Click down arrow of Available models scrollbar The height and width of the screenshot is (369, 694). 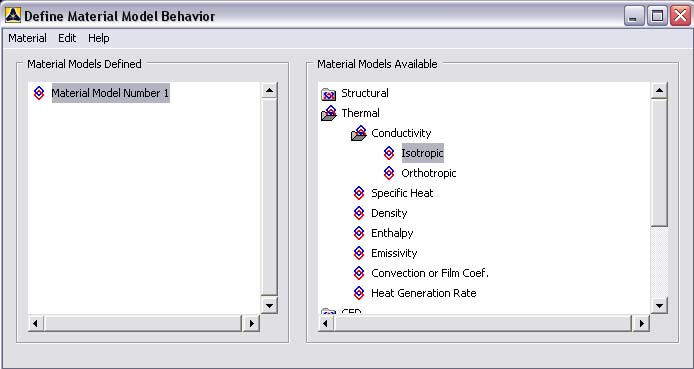(659, 305)
